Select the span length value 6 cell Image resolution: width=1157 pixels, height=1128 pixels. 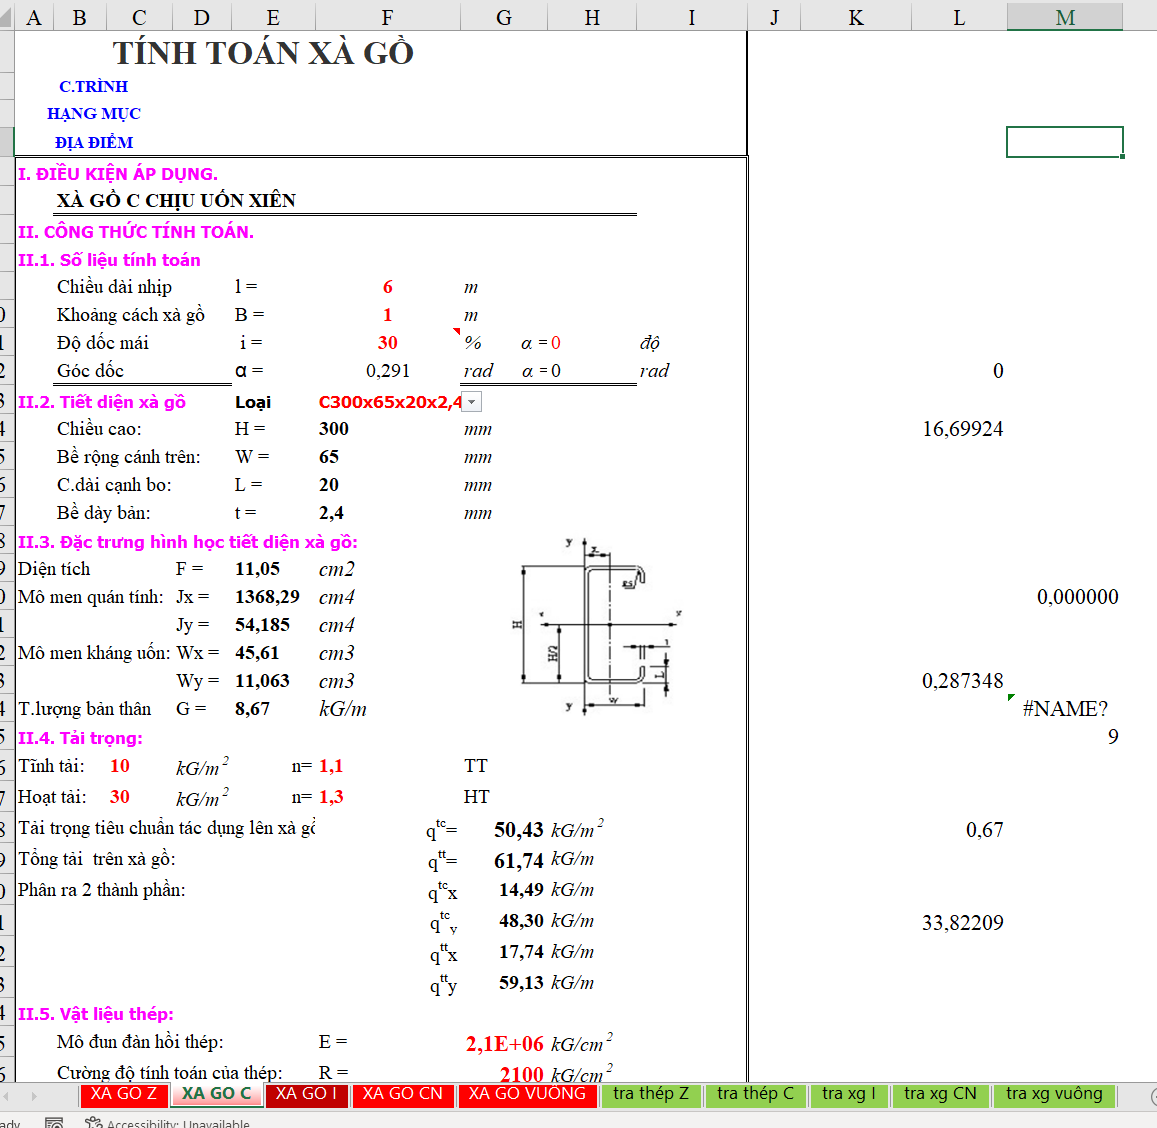click(388, 288)
